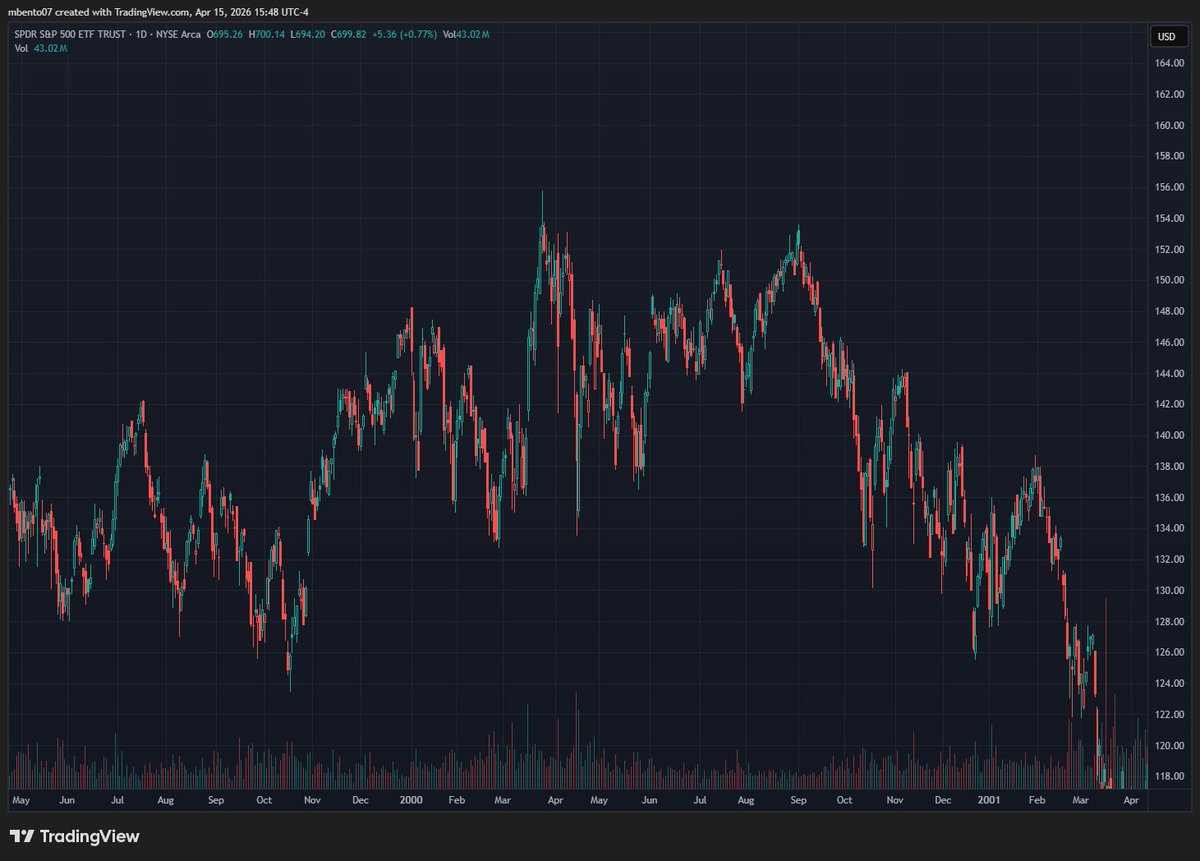Click the 150.00 price axis label
The height and width of the screenshot is (861, 1200).
(1169, 281)
